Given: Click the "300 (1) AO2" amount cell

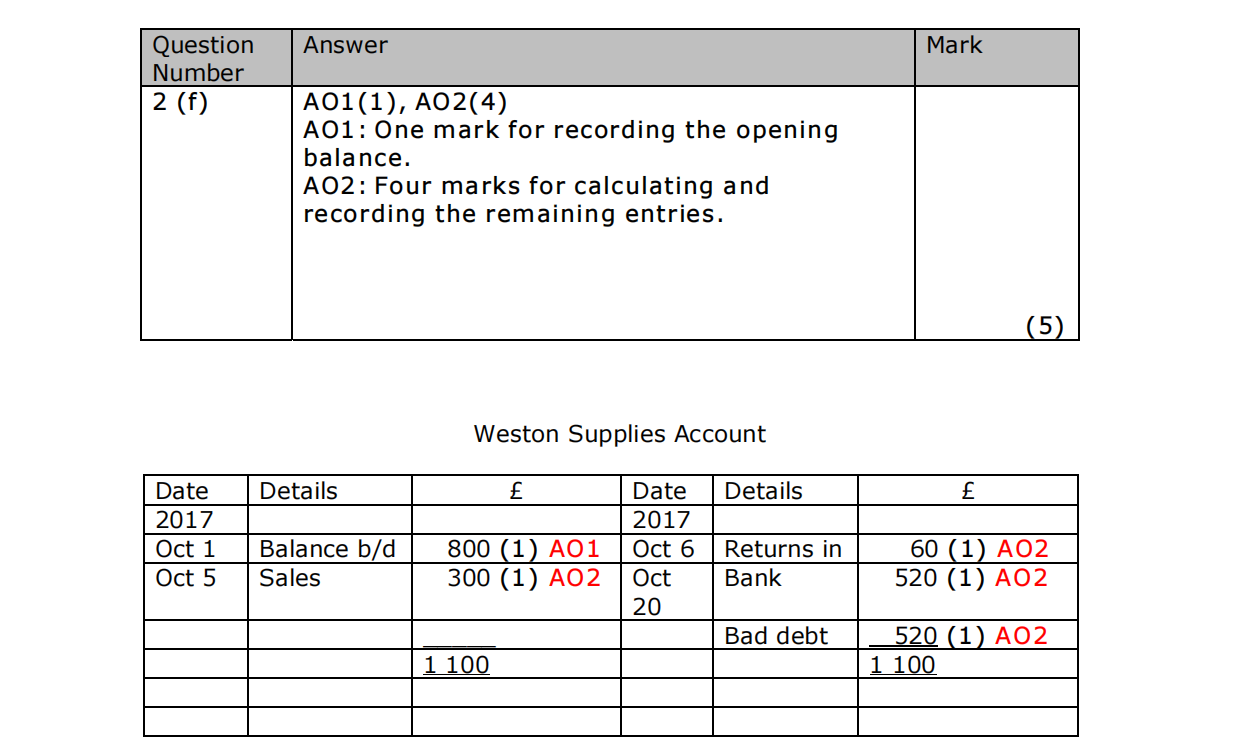Looking at the screenshot, I should click(523, 578).
